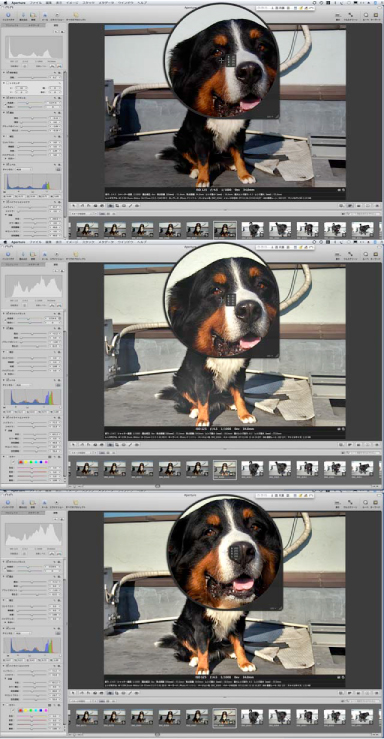
Task: Click the auto exposure button below the top histogram
Action: pos(52,66)
